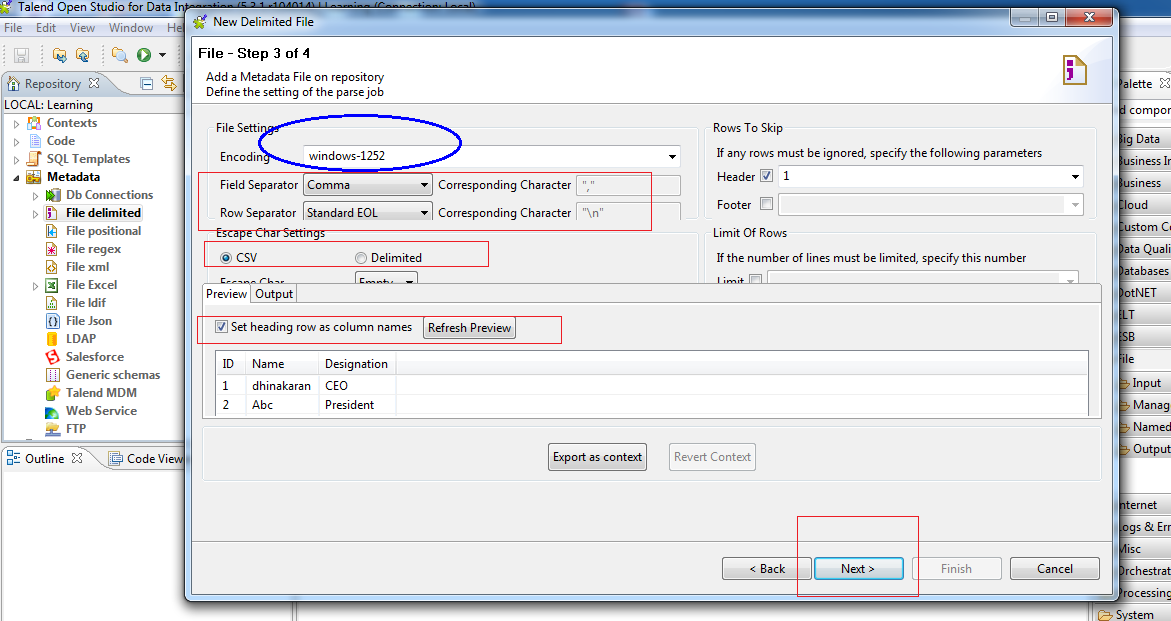This screenshot has width=1171, height=621.
Task: Click the Generic schemas icon
Action: pyautogui.click(x=52, y=375)
